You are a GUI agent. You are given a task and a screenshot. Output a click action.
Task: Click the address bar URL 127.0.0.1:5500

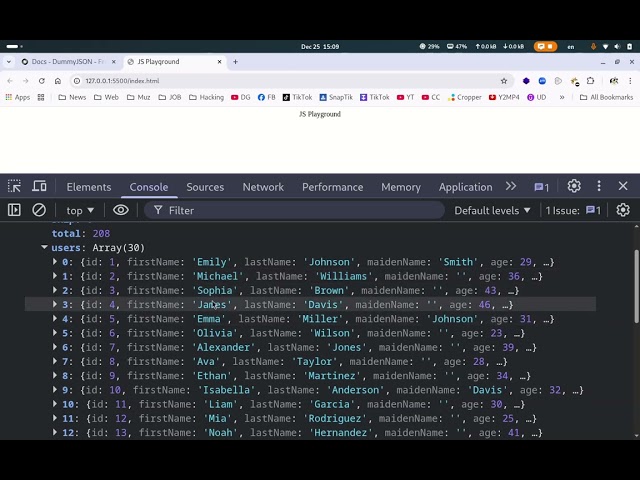tap(122, 81)
